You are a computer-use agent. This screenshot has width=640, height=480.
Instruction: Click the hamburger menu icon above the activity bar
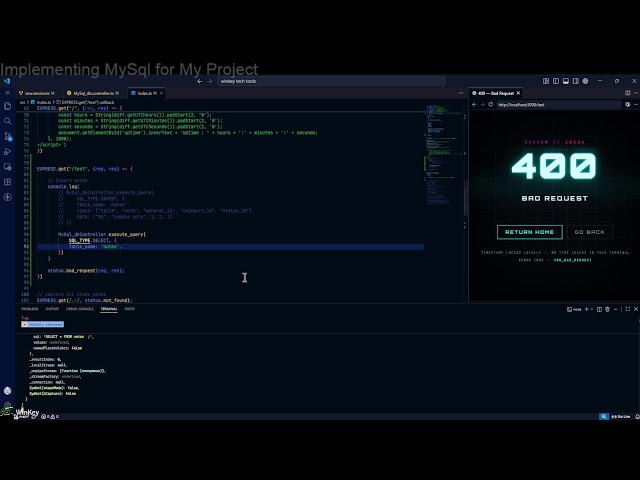click(x=7, y=93)
